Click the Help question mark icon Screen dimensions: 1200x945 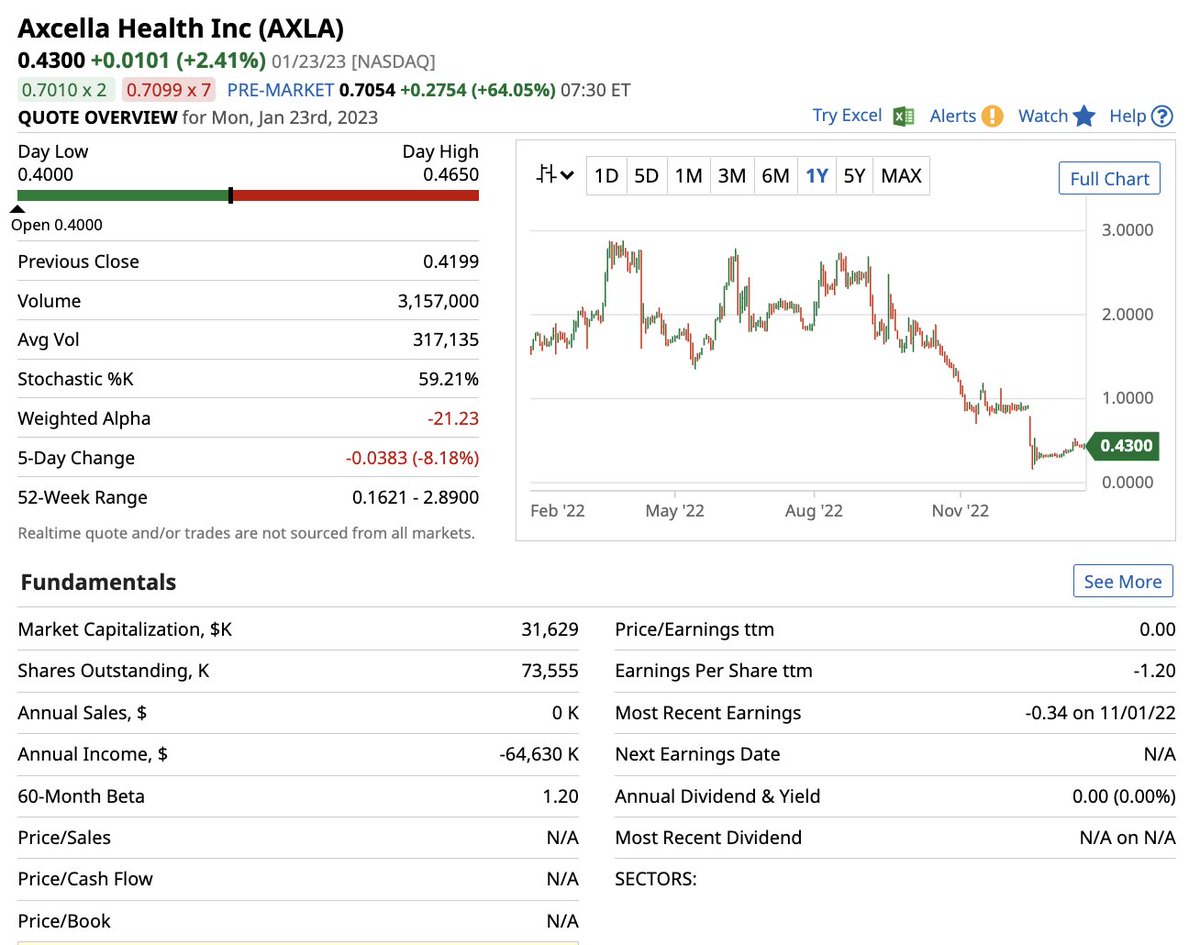click(1161, 116)
